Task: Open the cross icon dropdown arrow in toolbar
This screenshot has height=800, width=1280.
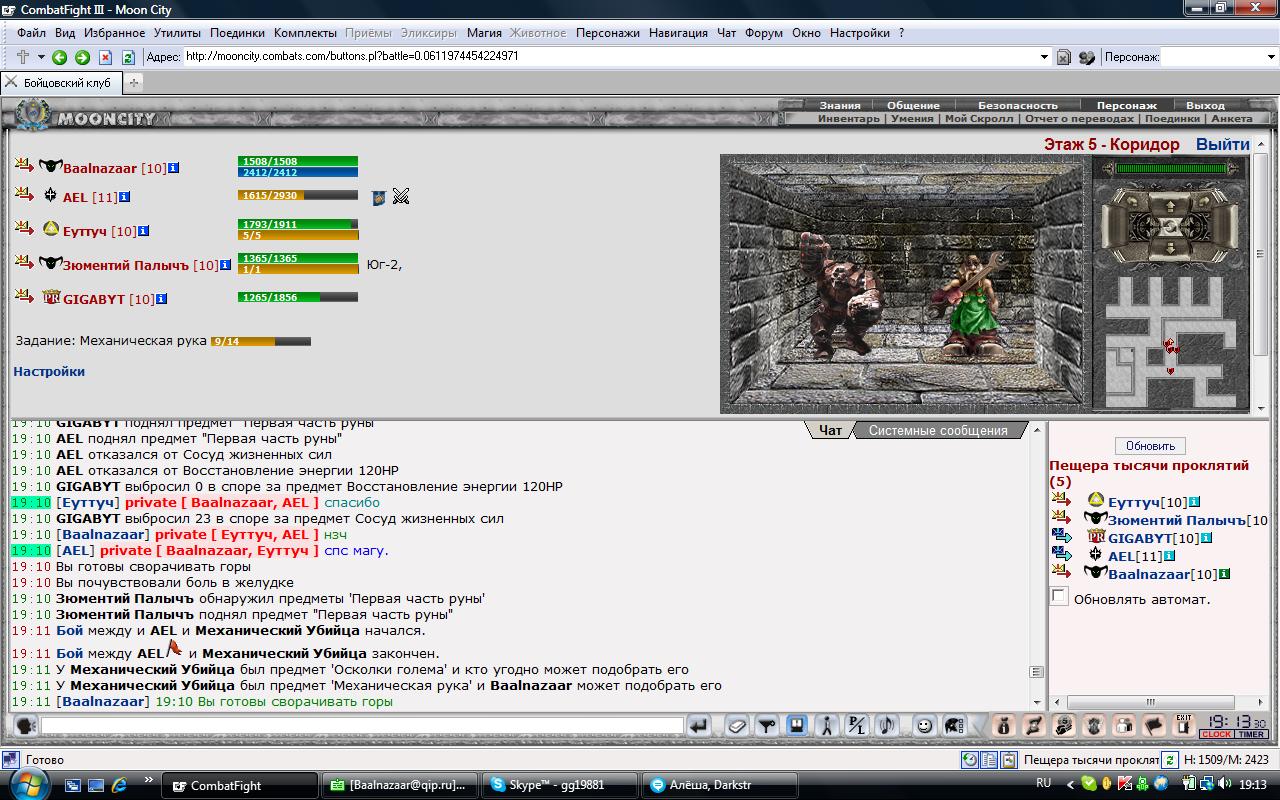Action: [x=41, y=57]
